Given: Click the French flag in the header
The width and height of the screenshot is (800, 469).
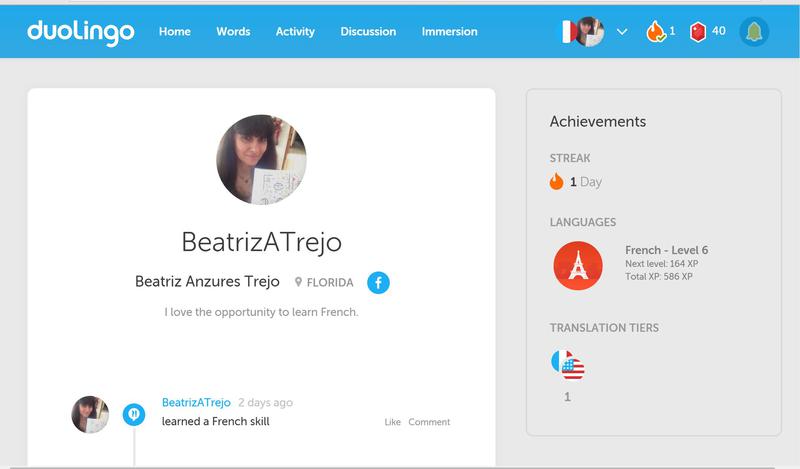Looking at the screenshot, I should [568, 32].
